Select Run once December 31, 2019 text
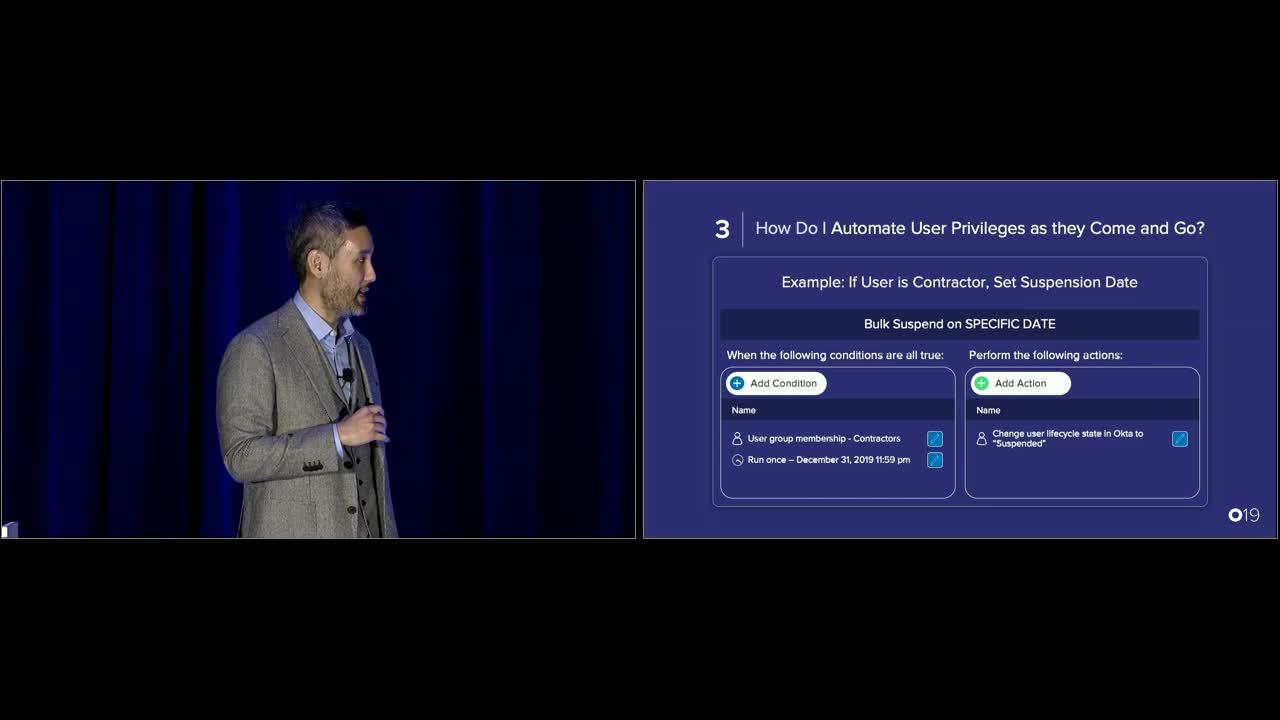The image size is (1280, 720). (x=829, y=460)
